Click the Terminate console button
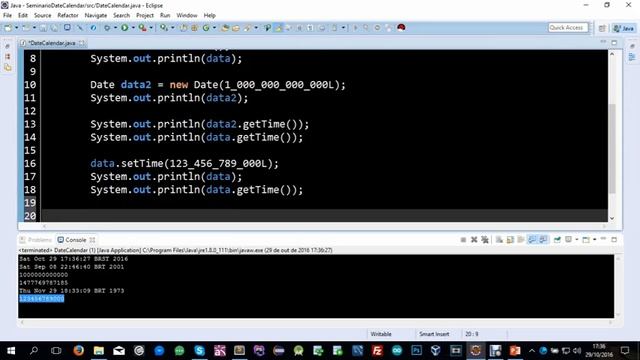640x360 pixels. [x=463, y=240]
